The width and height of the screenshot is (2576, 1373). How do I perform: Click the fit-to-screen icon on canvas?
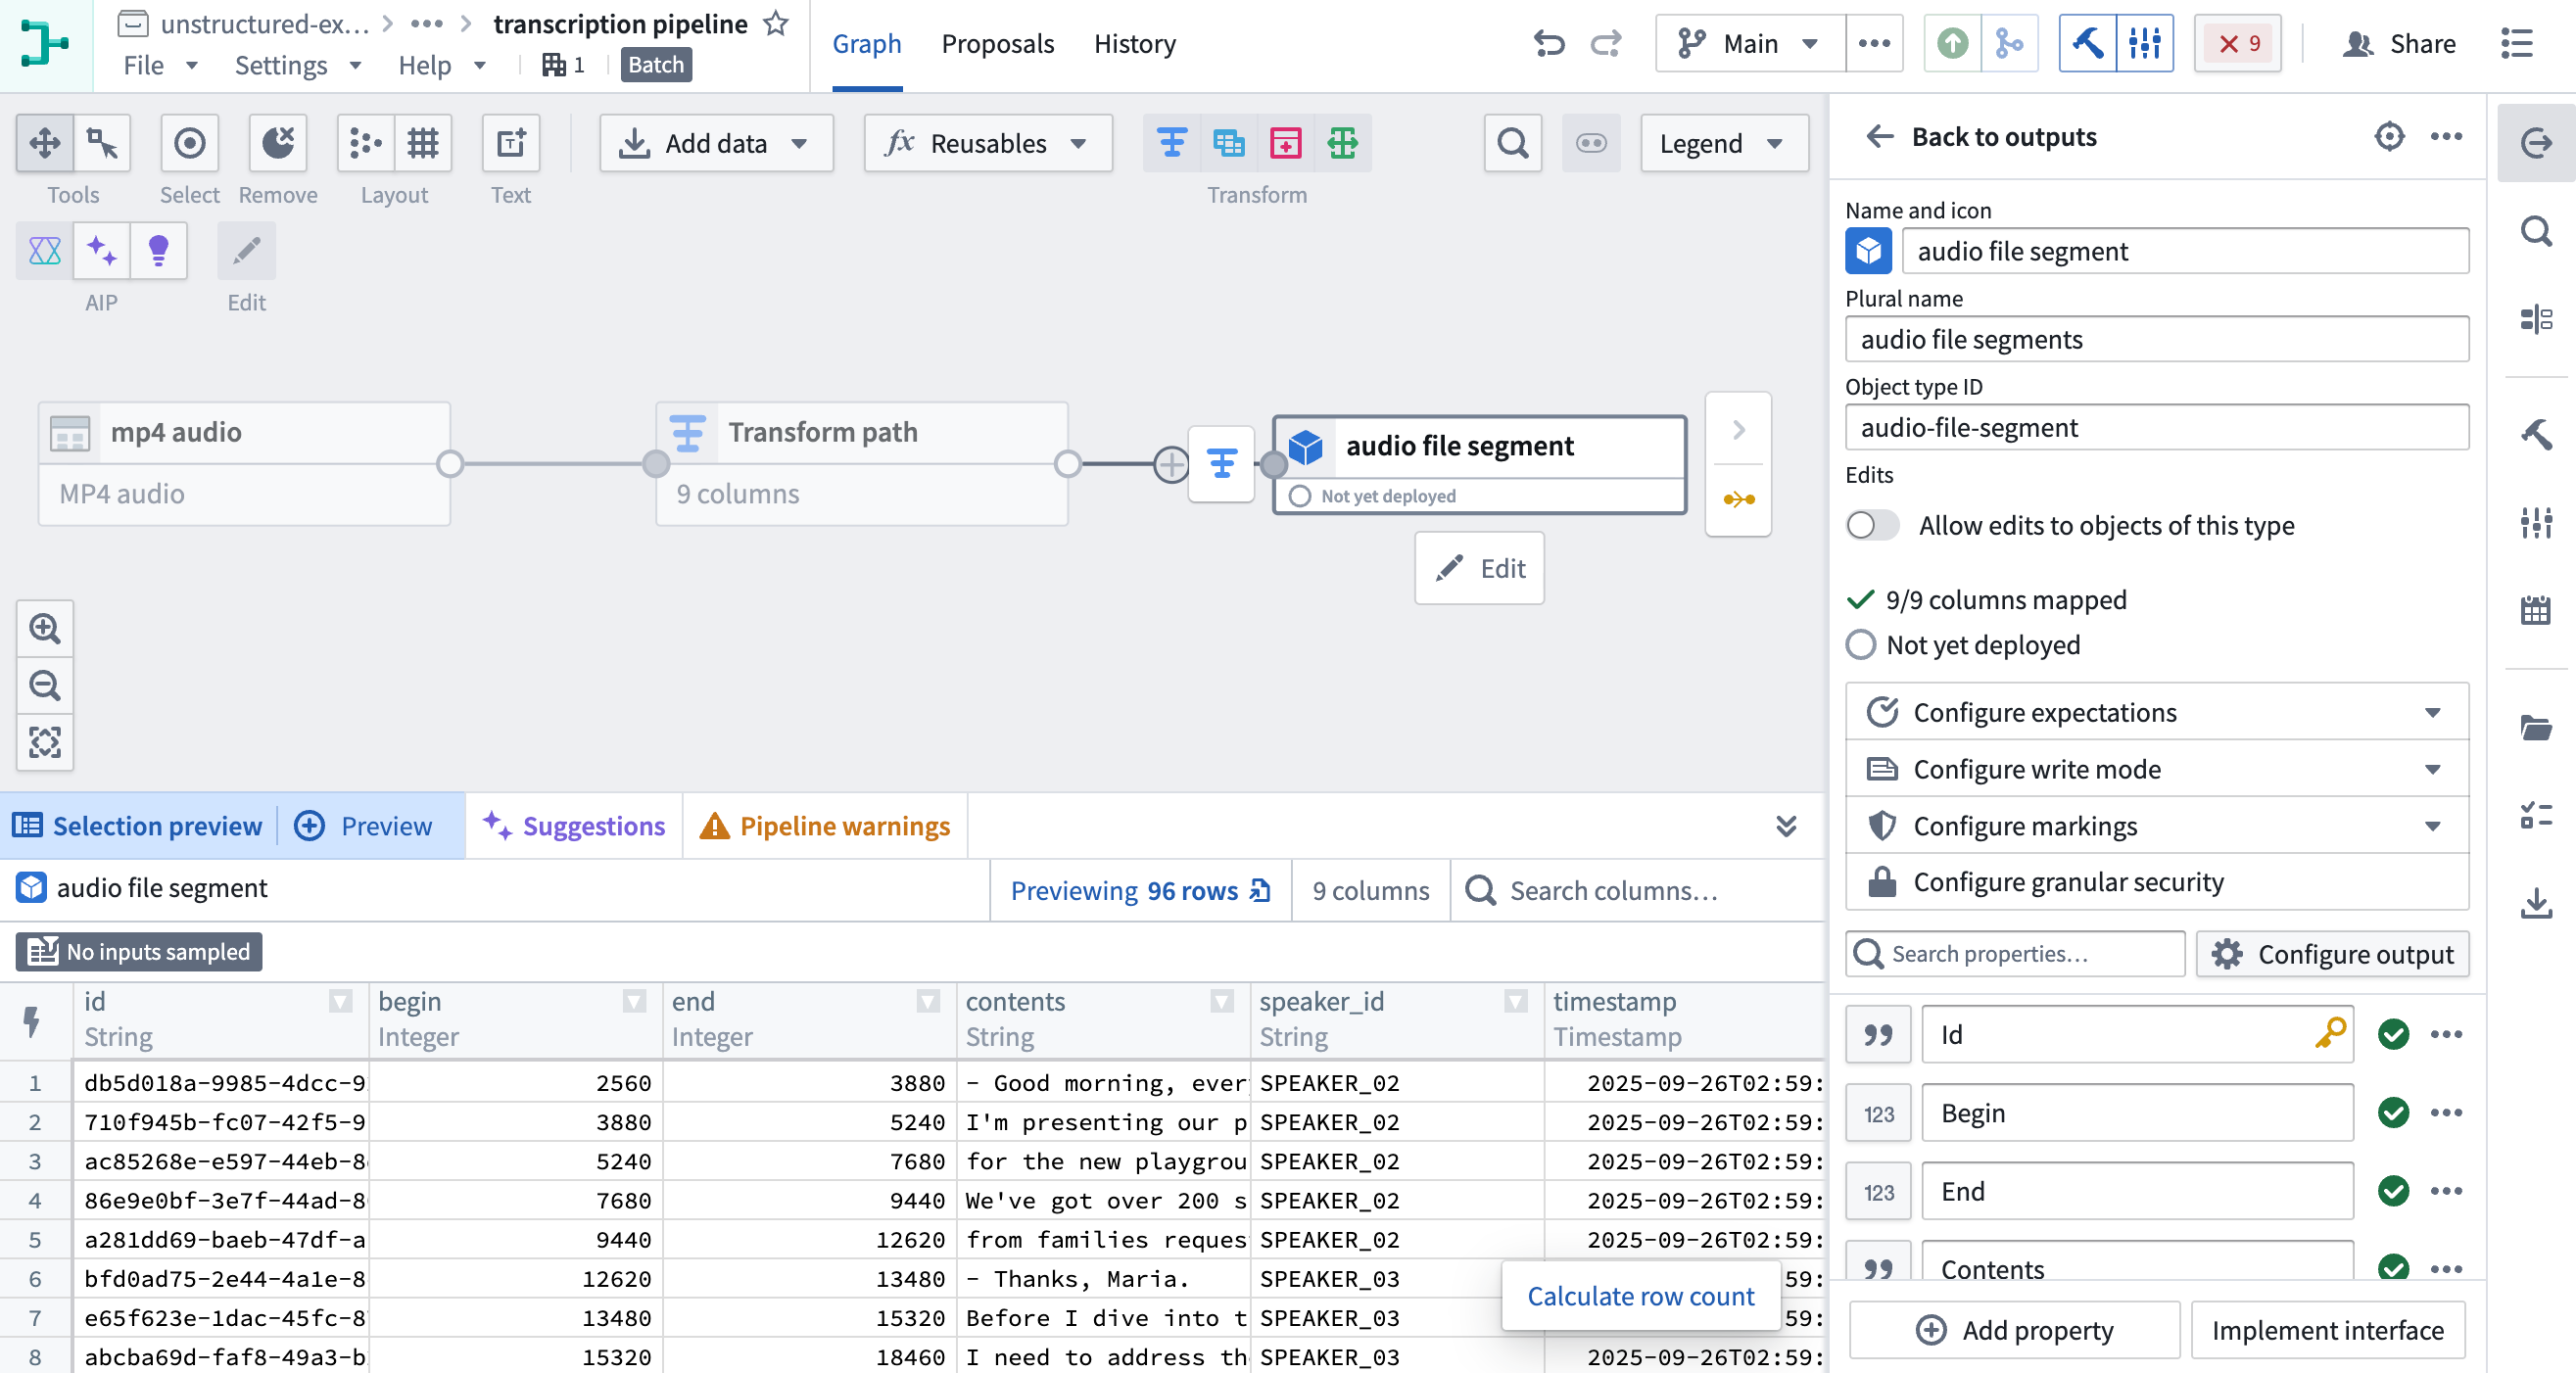[44, 742]
